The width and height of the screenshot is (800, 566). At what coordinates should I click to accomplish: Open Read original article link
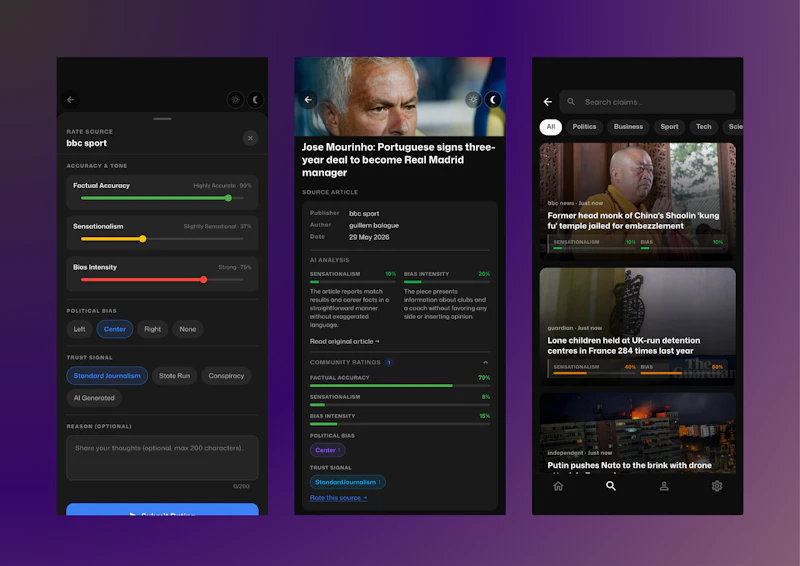[344, 341]
